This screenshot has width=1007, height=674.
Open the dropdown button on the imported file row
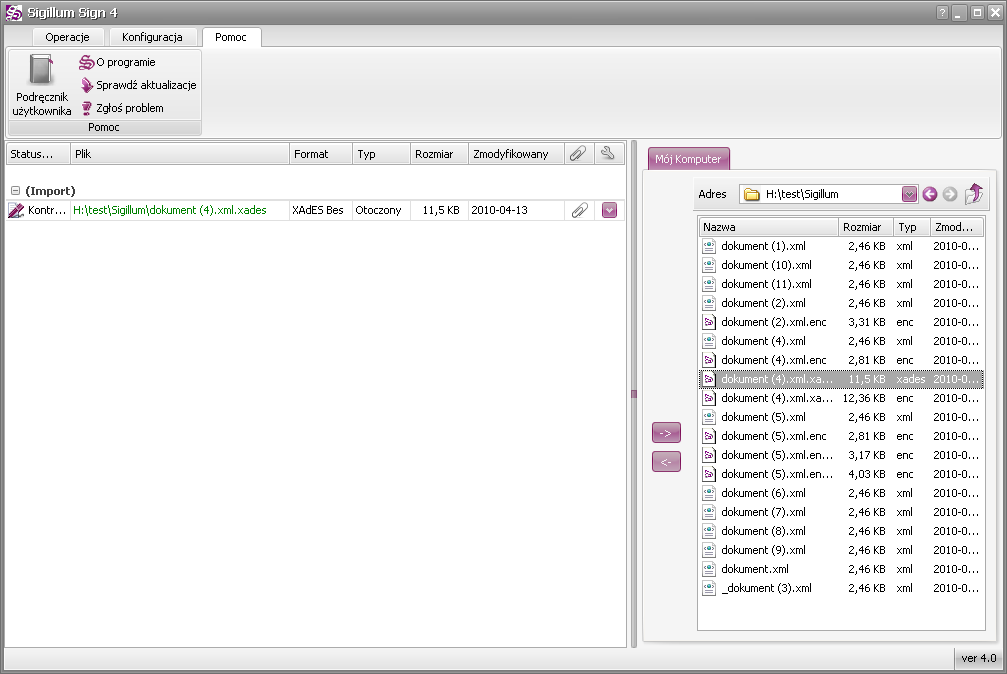(x=609, y=210)
